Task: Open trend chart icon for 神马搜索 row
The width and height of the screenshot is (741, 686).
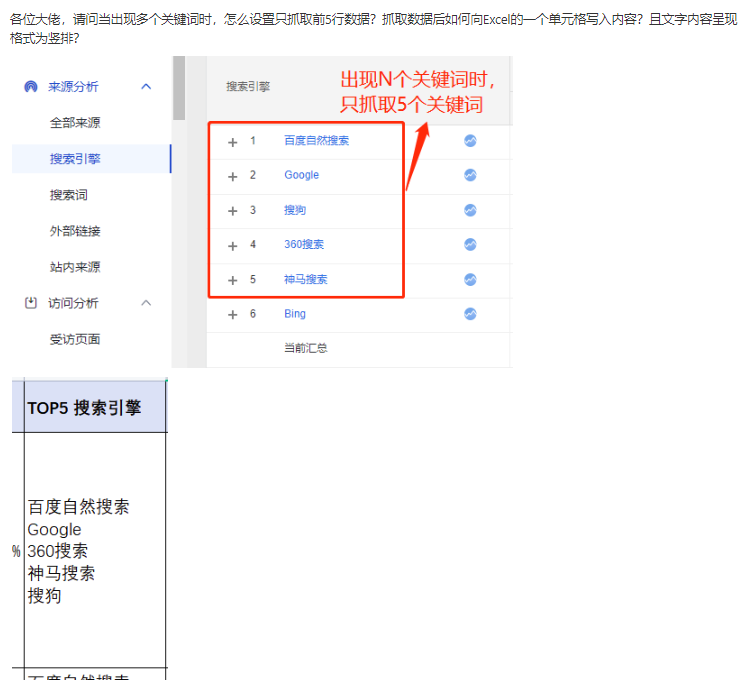Action: (x=470, y=280)
